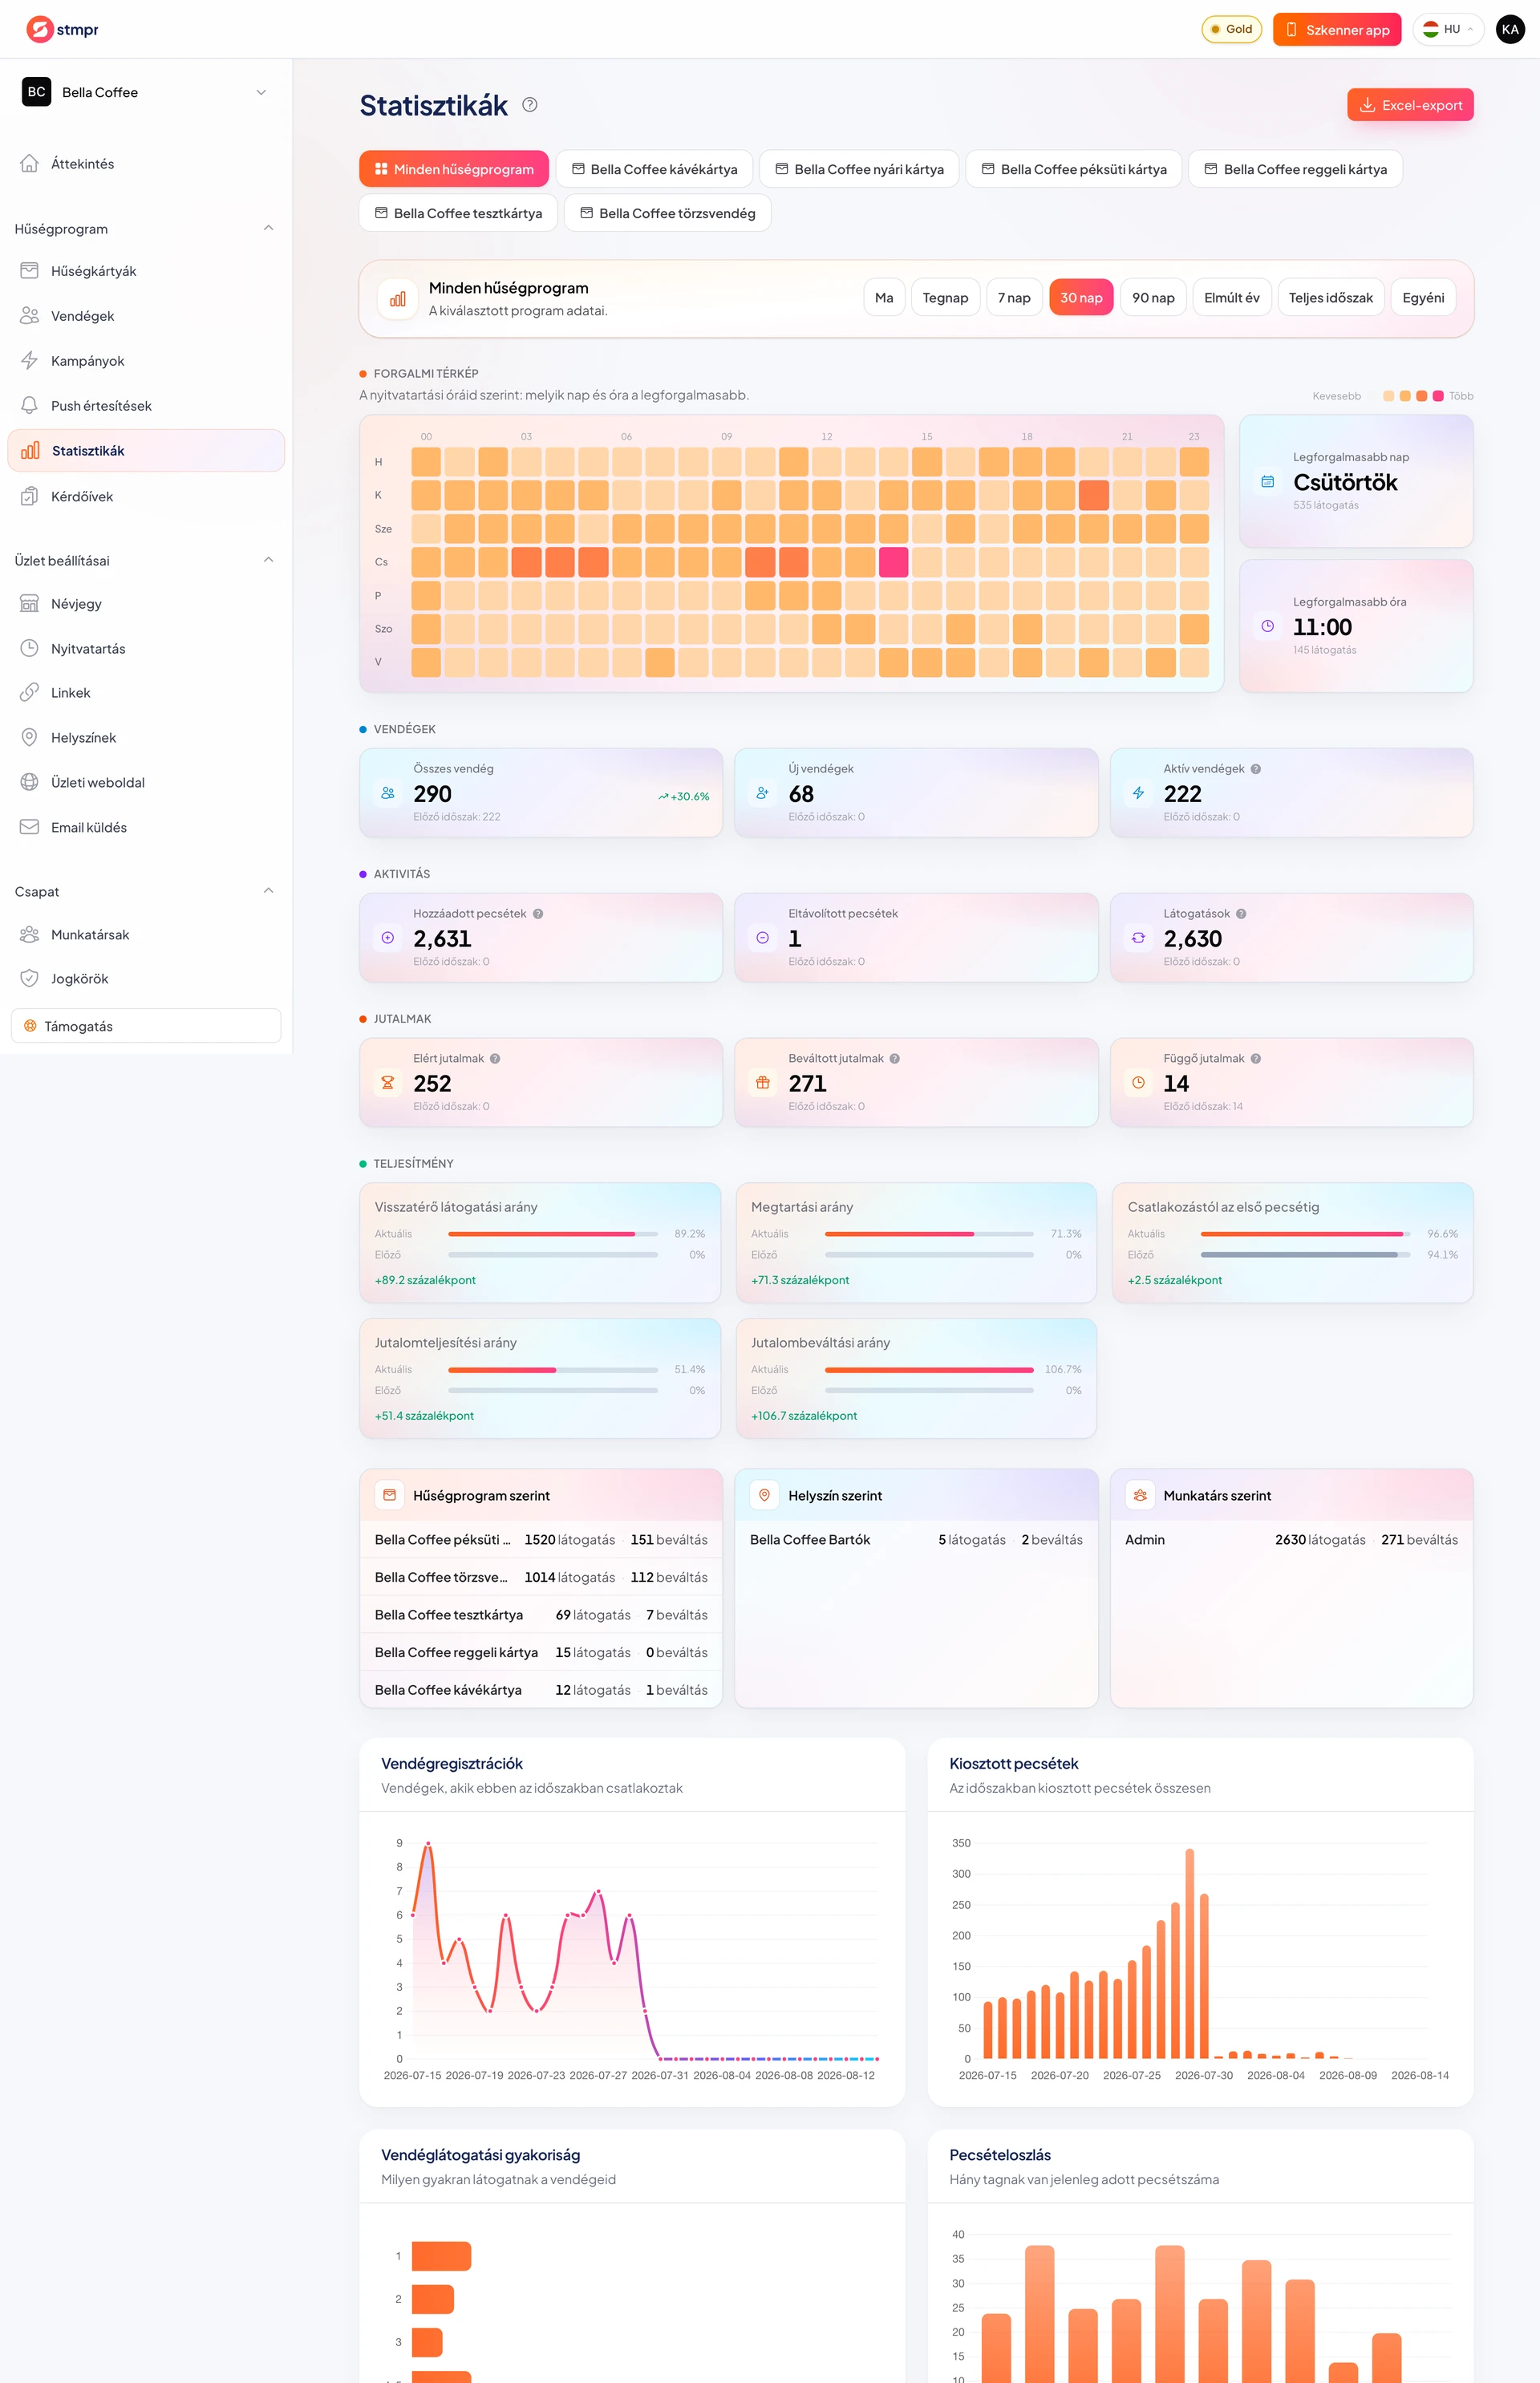
Task: Select Teljes időszak range
Action: [x=1331, y=298]
